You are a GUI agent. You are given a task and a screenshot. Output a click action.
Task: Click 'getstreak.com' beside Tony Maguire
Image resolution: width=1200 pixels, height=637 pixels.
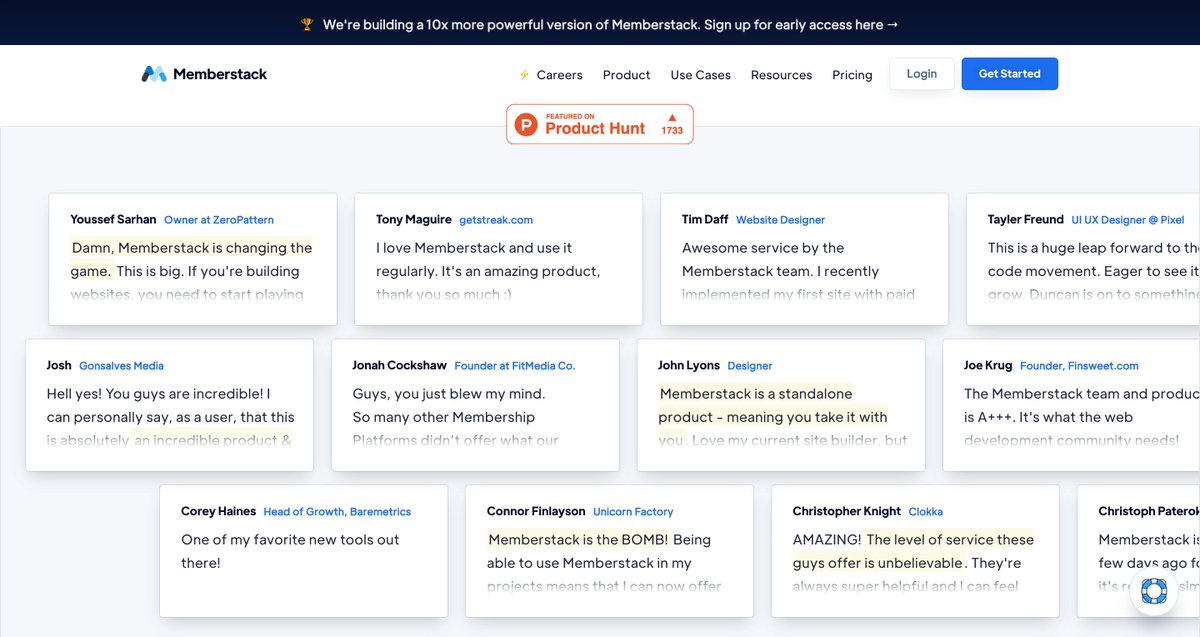496,220
